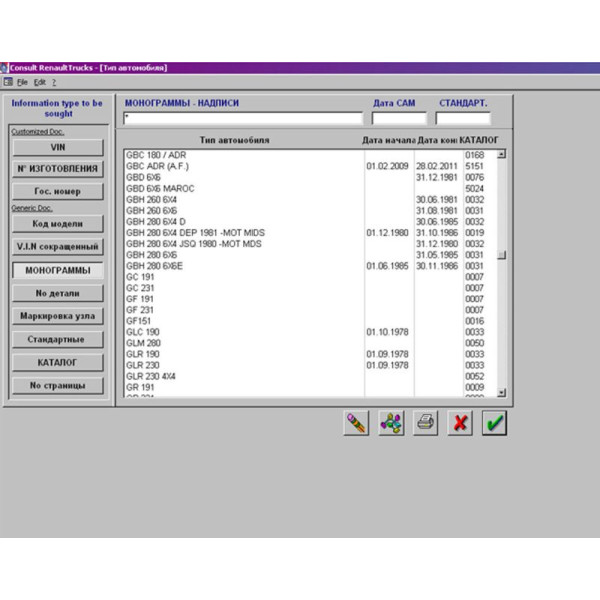Click the Дата САМ input field

[398, 118]
